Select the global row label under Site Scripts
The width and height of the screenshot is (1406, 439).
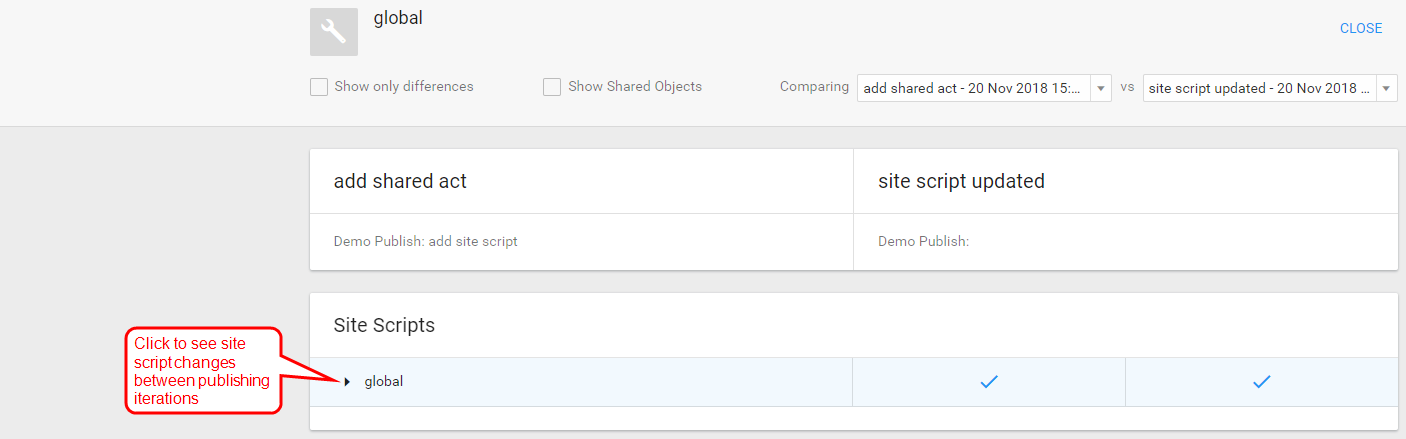pyautogui.click(x=384, y=381)
